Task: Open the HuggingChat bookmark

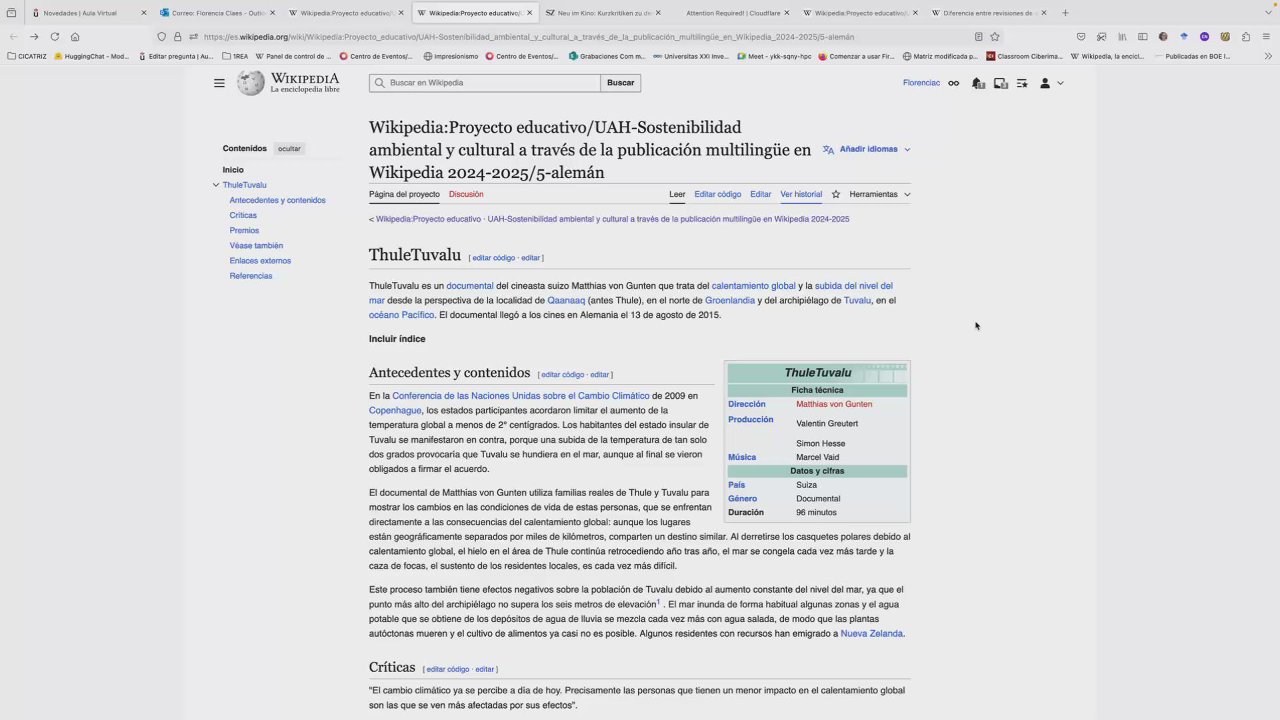Action: coord(92,56)
